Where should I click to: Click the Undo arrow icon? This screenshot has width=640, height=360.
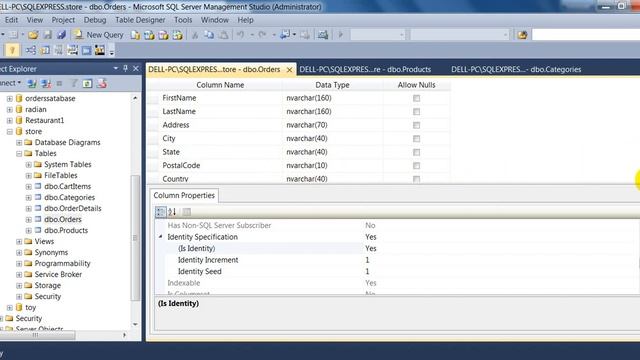point(241,35)
